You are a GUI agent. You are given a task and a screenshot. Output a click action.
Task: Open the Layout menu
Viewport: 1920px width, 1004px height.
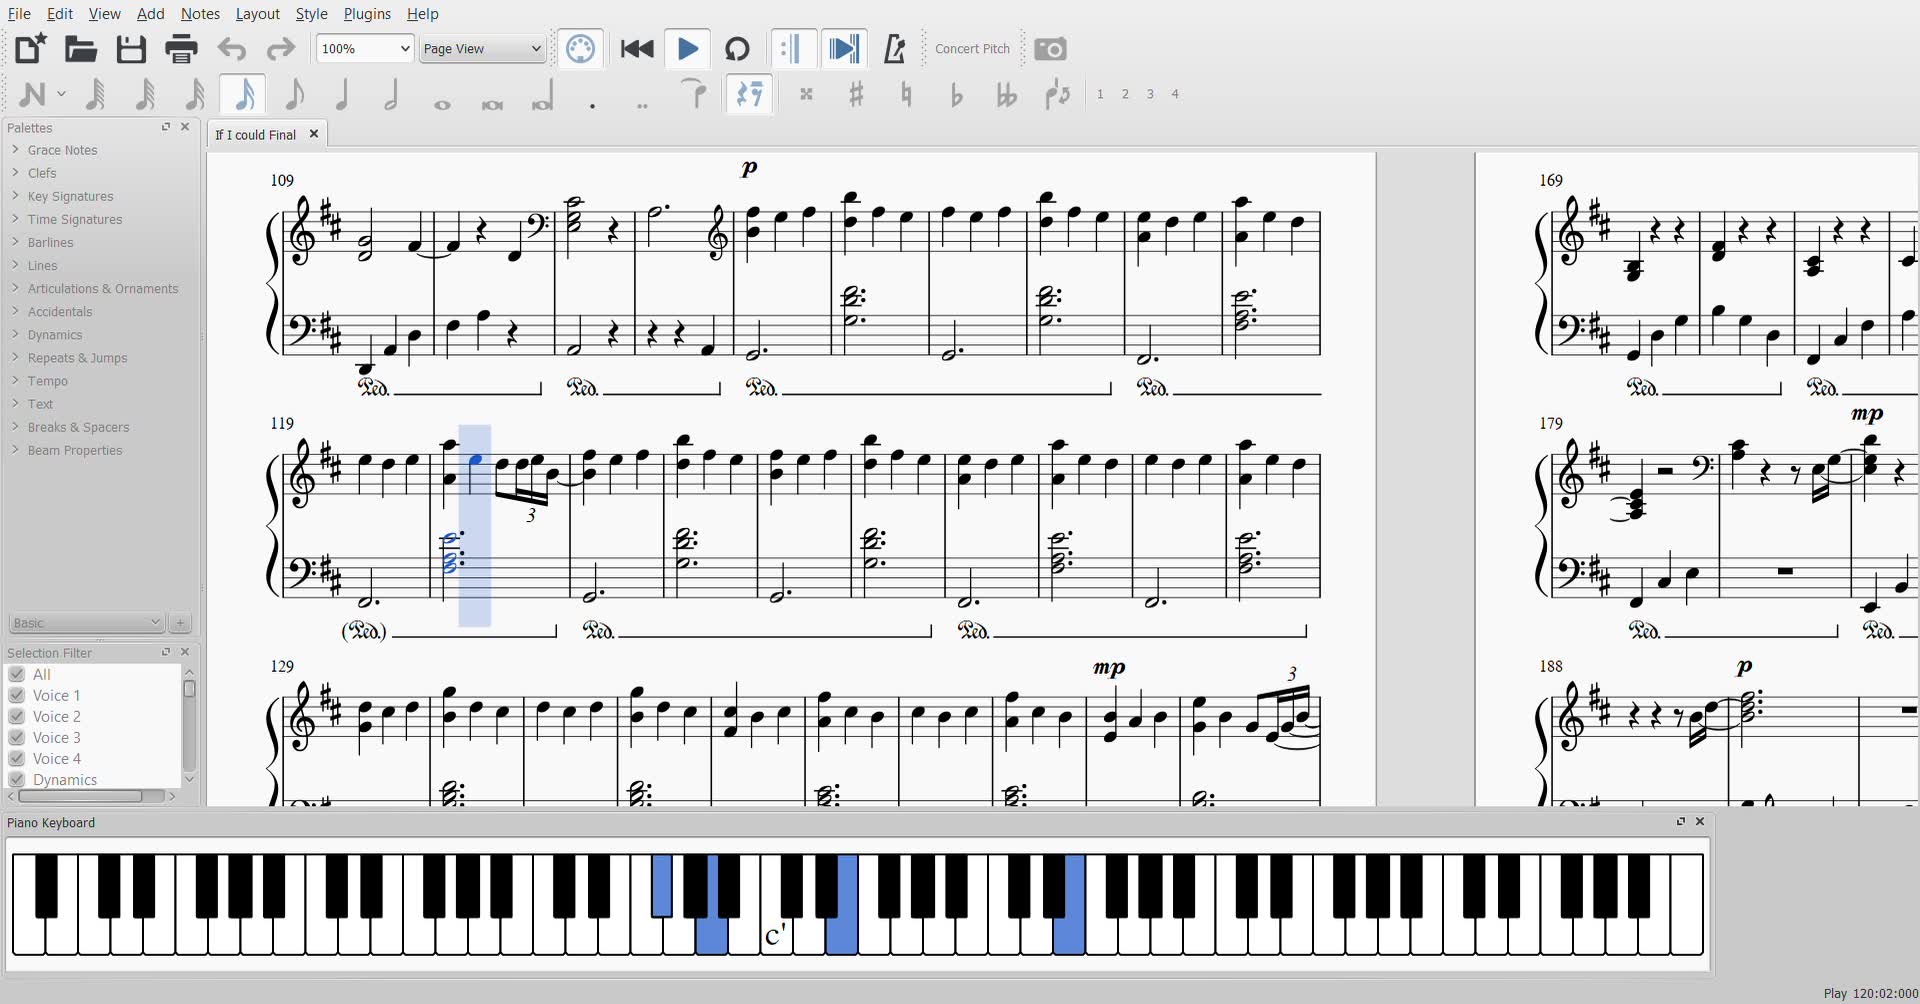257,14
